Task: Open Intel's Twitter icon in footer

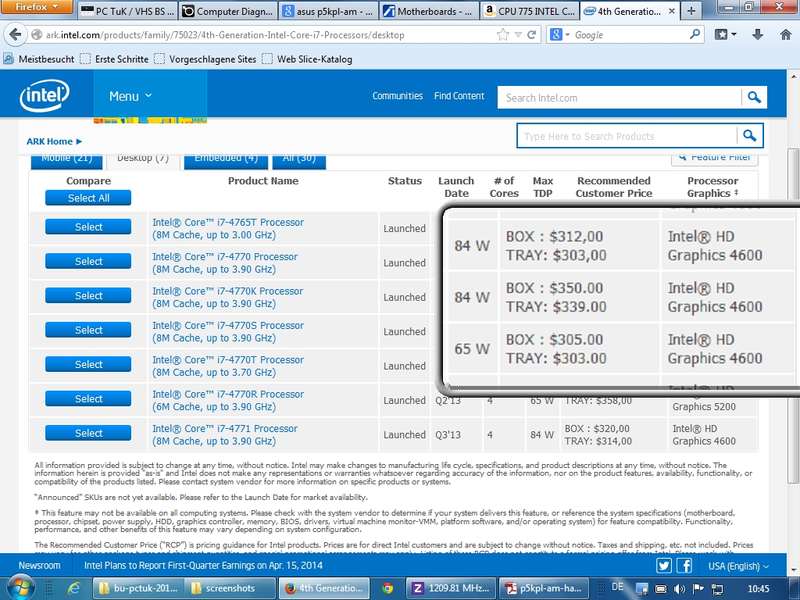Action: coord(664,565)
